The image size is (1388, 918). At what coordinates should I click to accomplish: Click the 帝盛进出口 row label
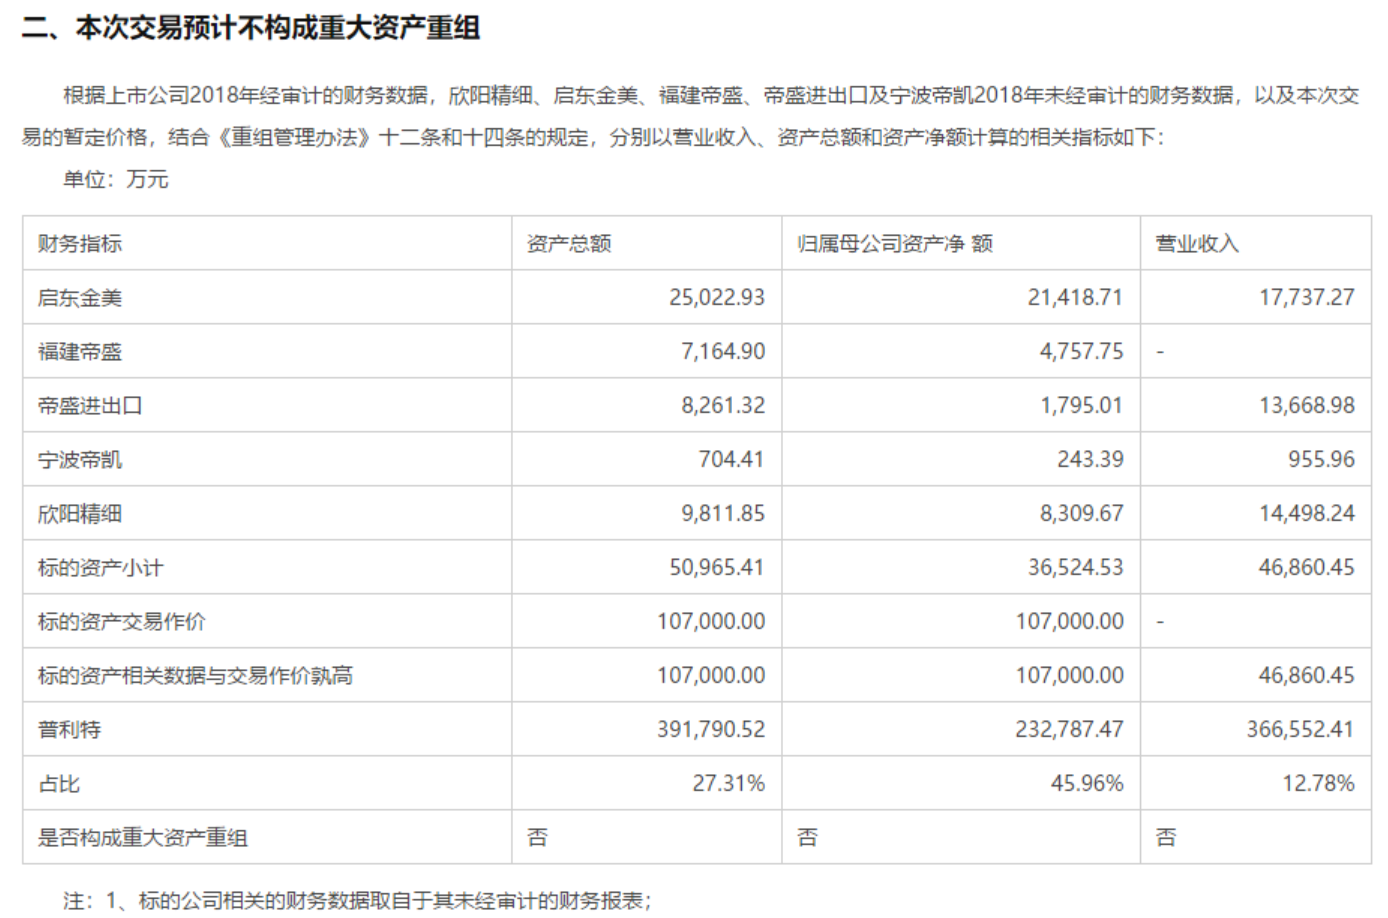[x=90, y=405]
